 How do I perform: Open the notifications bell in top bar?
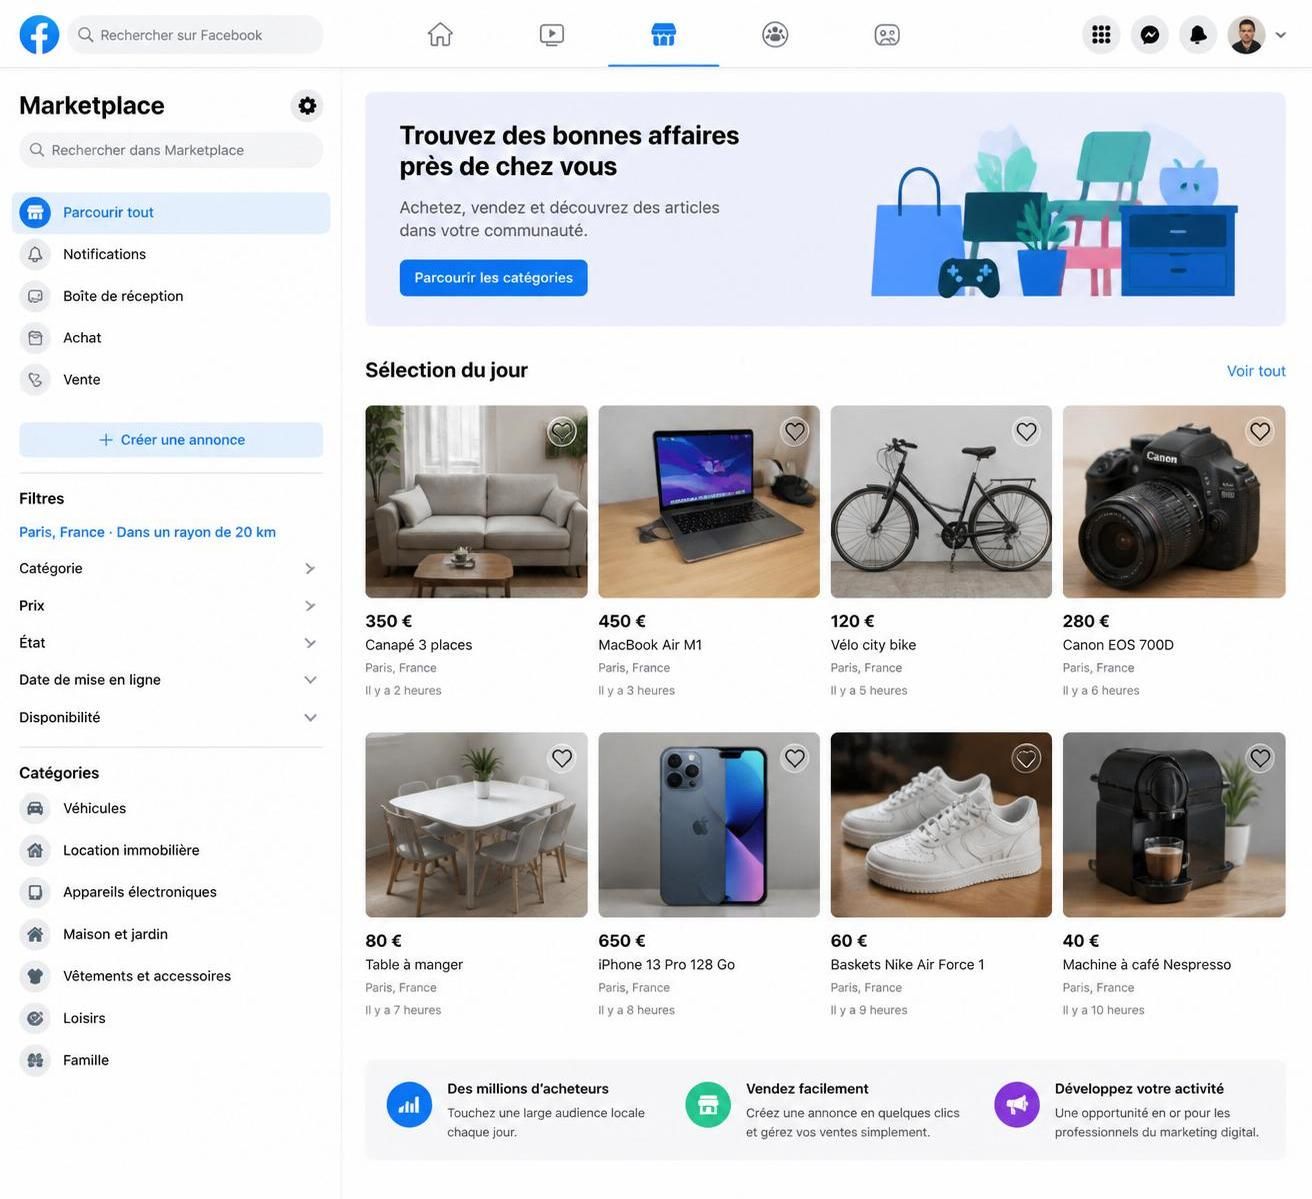coord(1198,35)
